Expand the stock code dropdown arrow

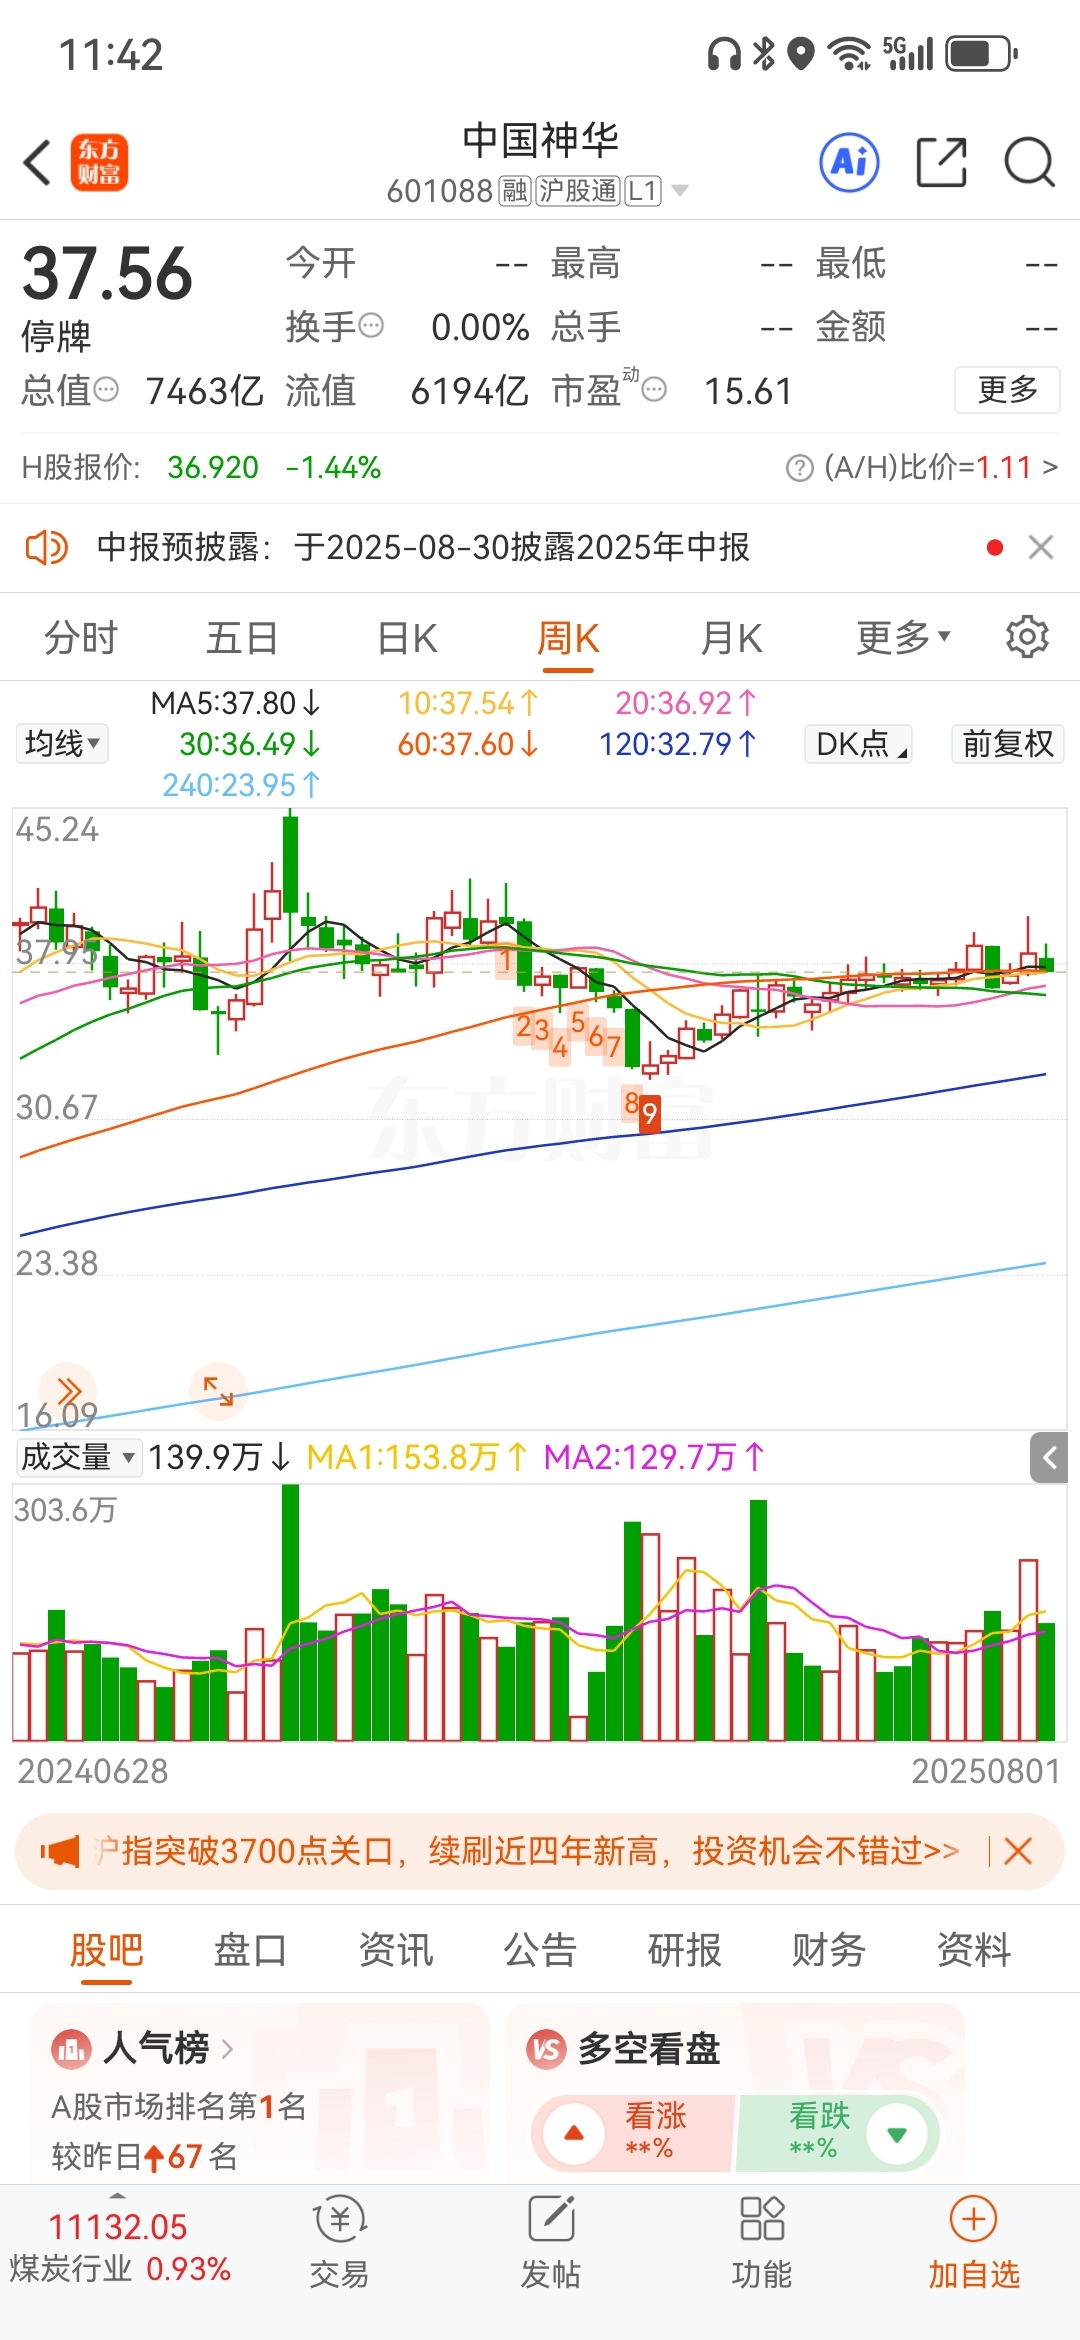pos(680,190)
